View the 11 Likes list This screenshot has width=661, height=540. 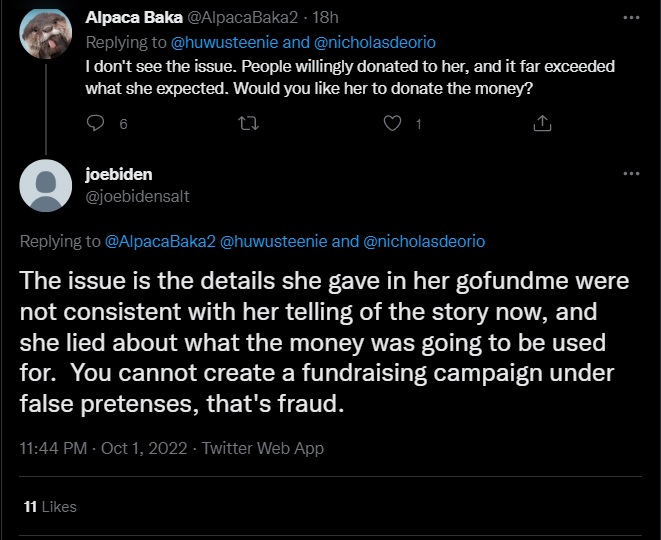[x=50, y=507]
